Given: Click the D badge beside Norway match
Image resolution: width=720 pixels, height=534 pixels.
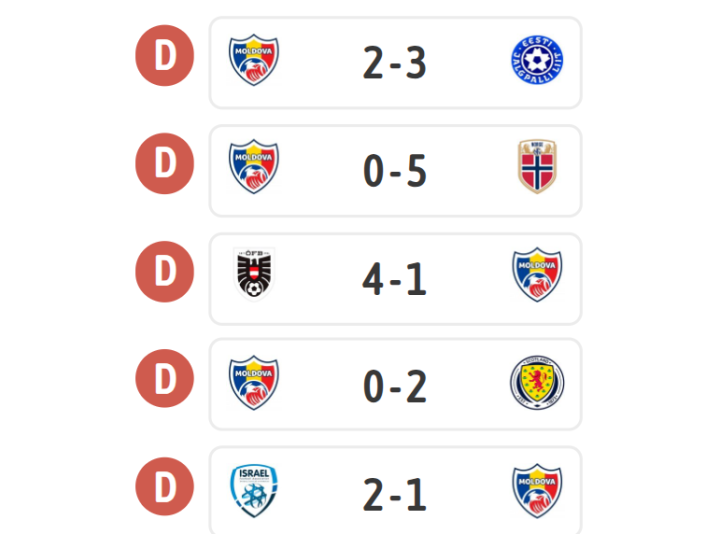Looking at the screenshot, I should (165, 163).
